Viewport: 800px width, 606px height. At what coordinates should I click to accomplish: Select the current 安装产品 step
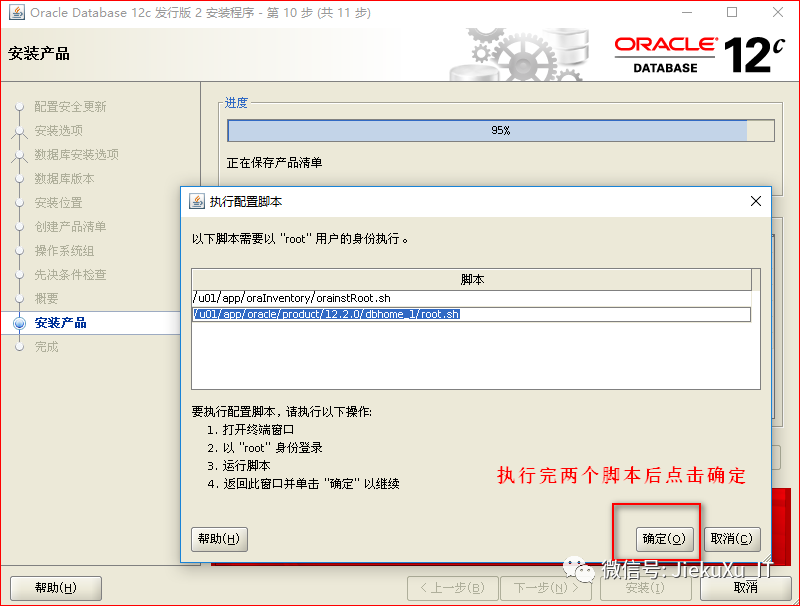61,323
